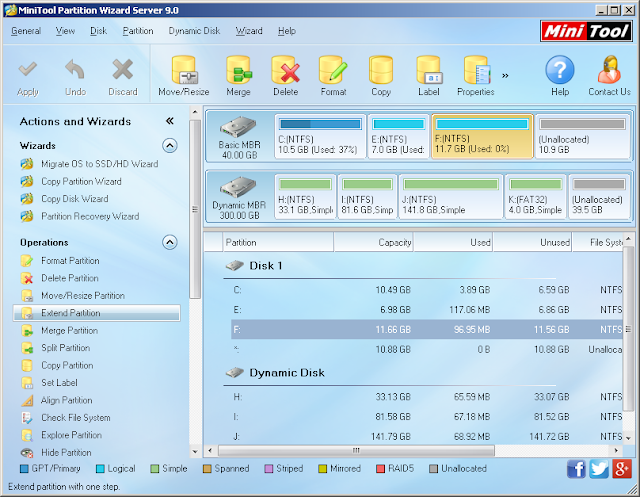Click the Basic MBR 40.00 GB disk icon
Screen dimensions: 640x497
(x=238, y=126)
